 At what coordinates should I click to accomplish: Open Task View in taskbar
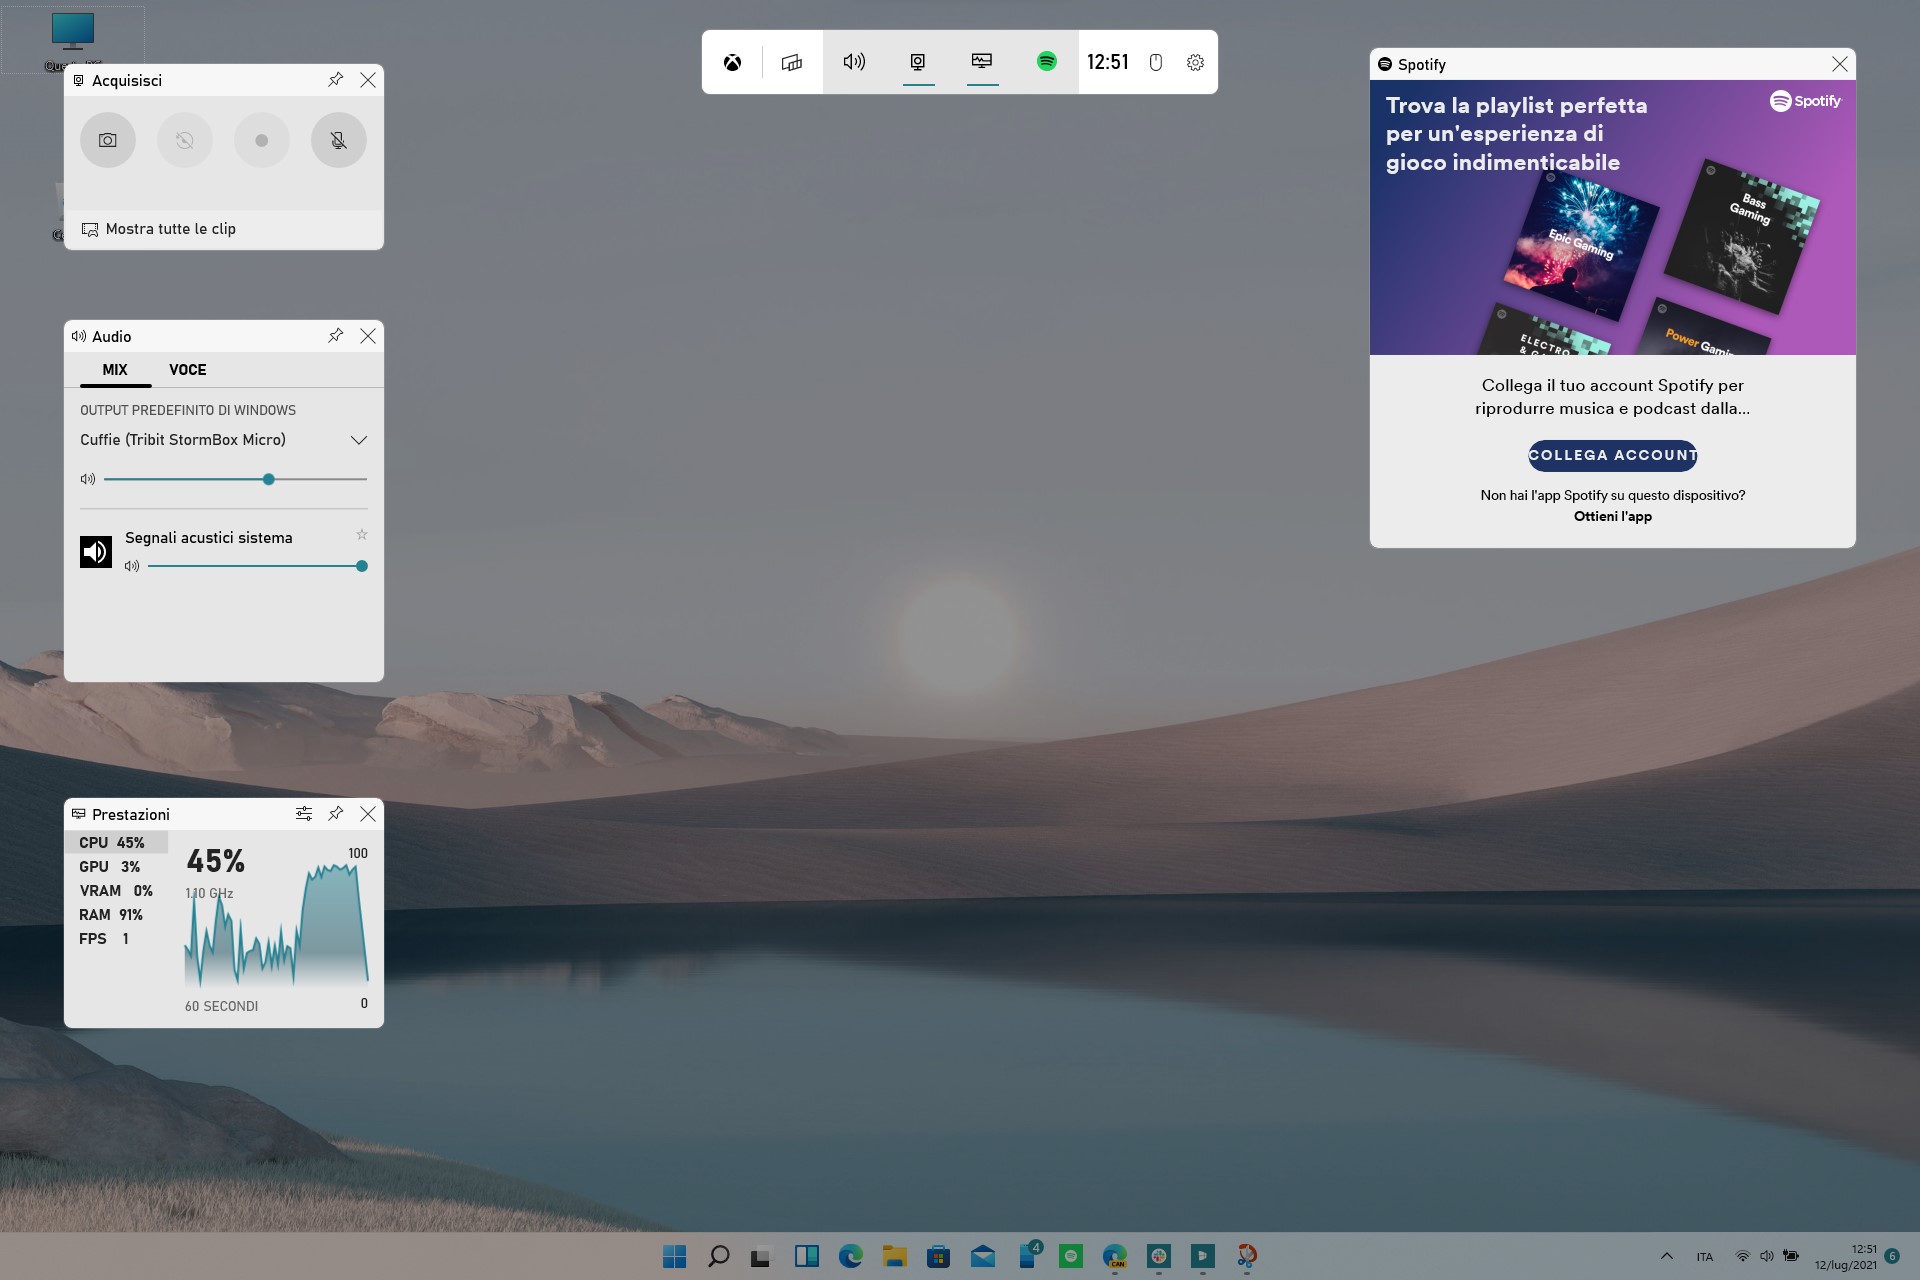763,1256
